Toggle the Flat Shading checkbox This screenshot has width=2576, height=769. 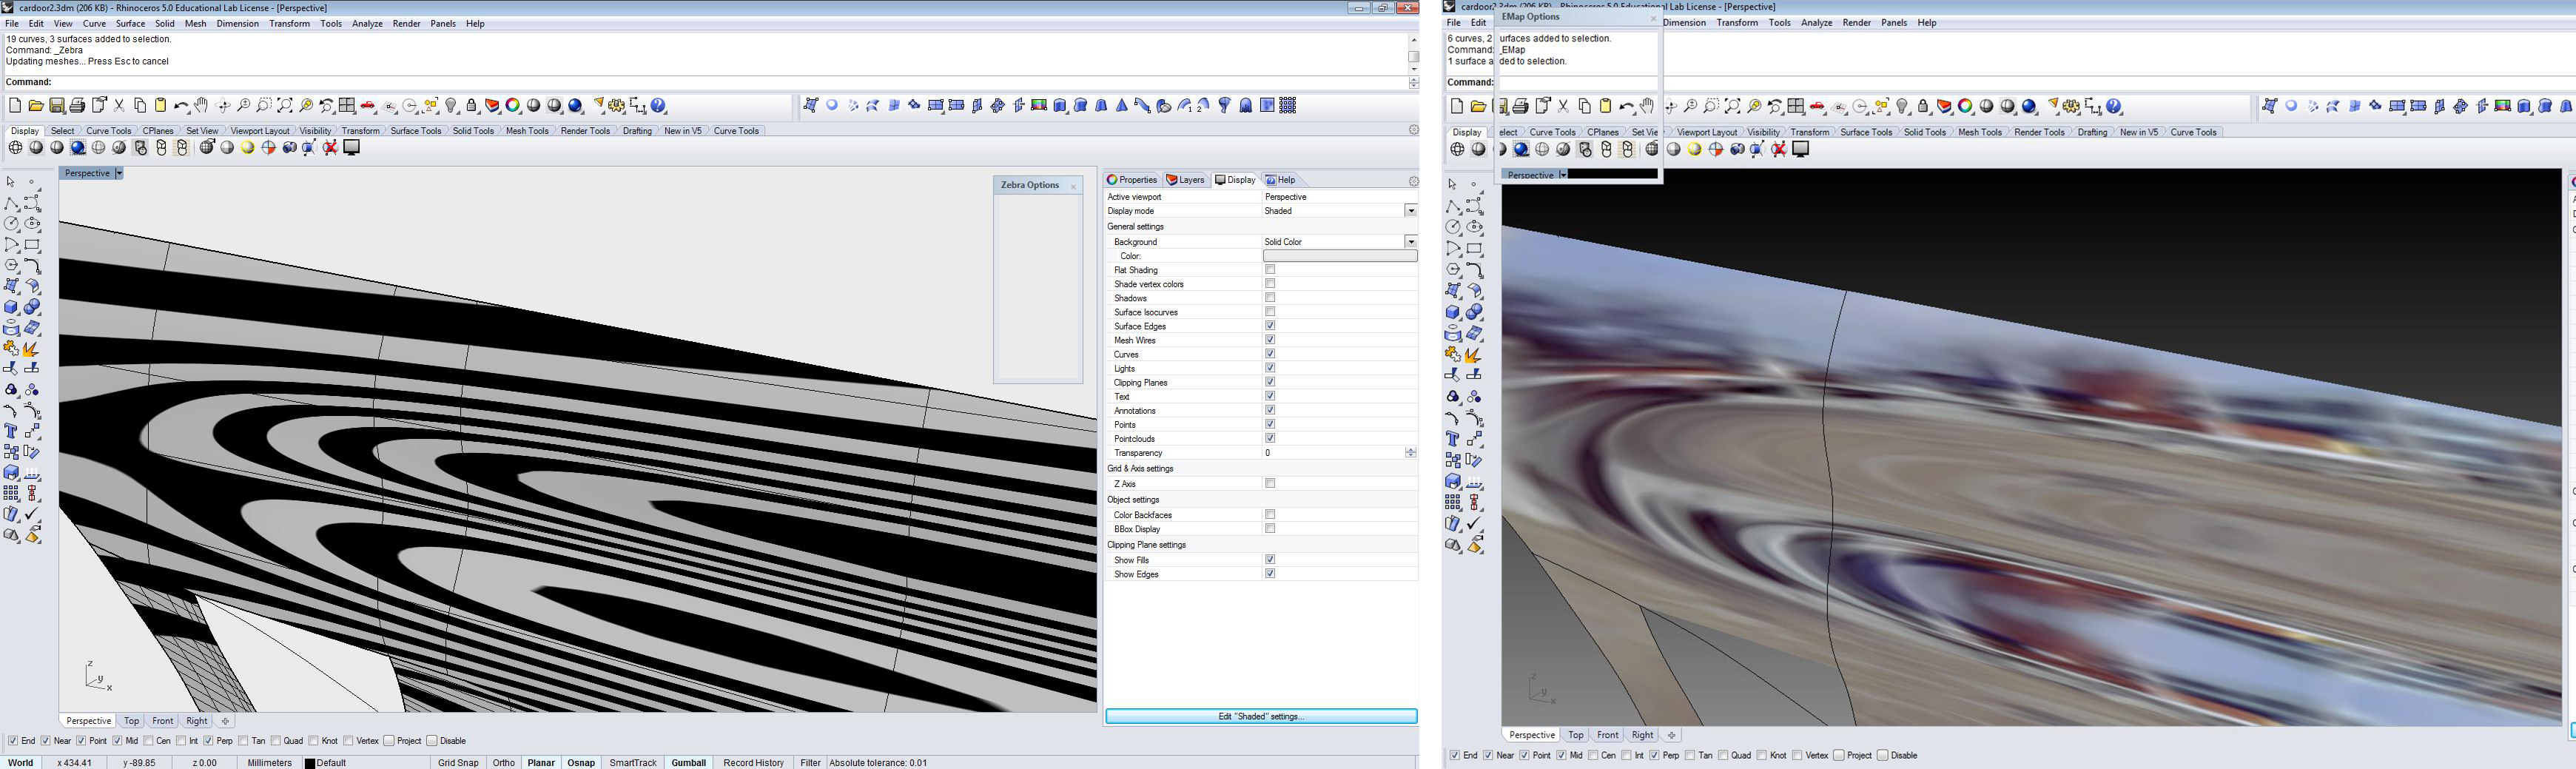[x=1270, y=270]
